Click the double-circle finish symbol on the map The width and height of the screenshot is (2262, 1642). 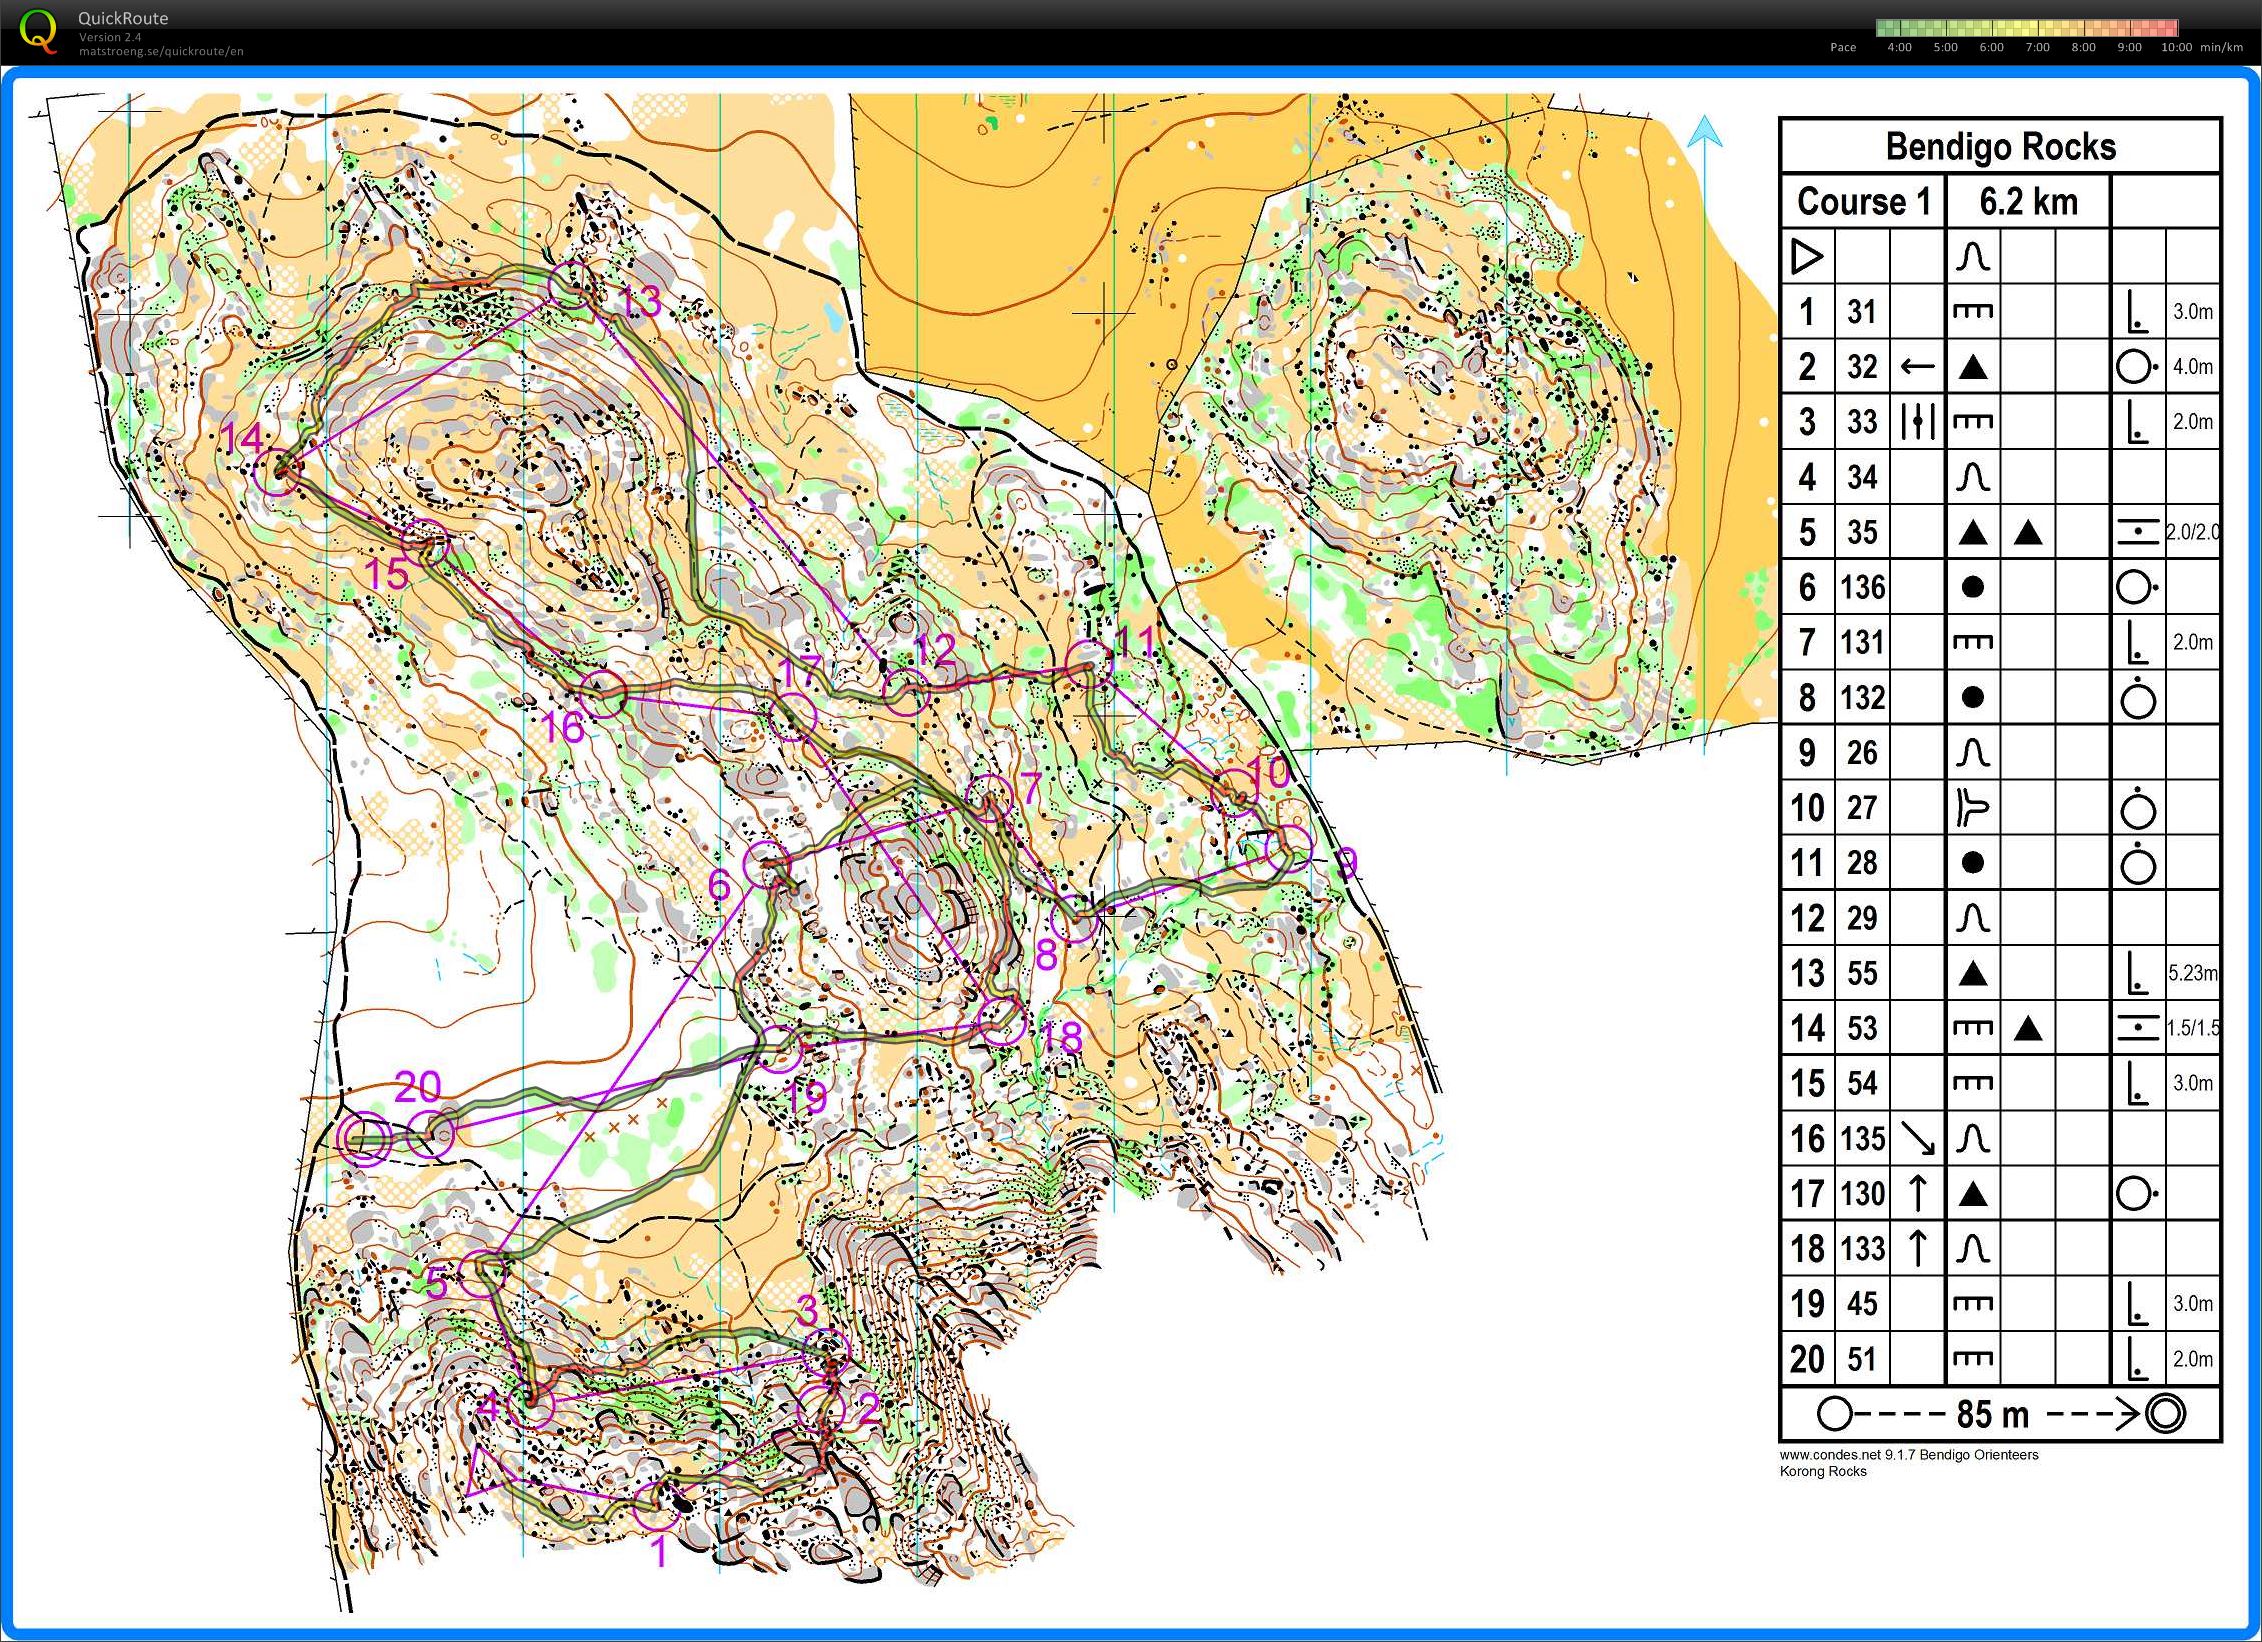coord(363,1138)
